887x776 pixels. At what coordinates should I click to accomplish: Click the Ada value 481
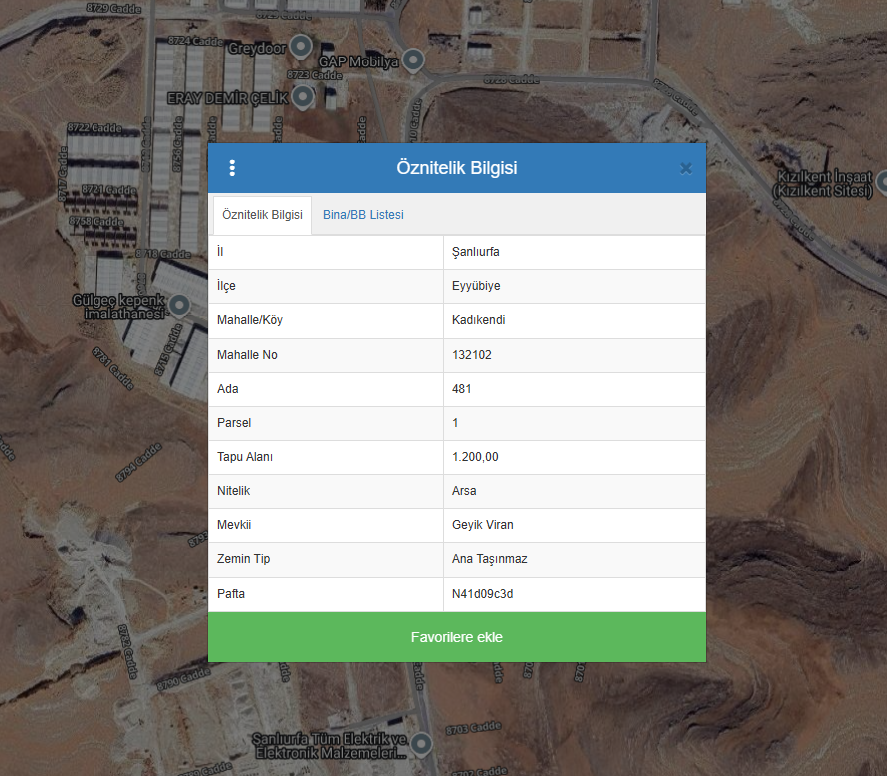[x=461, y=389]
